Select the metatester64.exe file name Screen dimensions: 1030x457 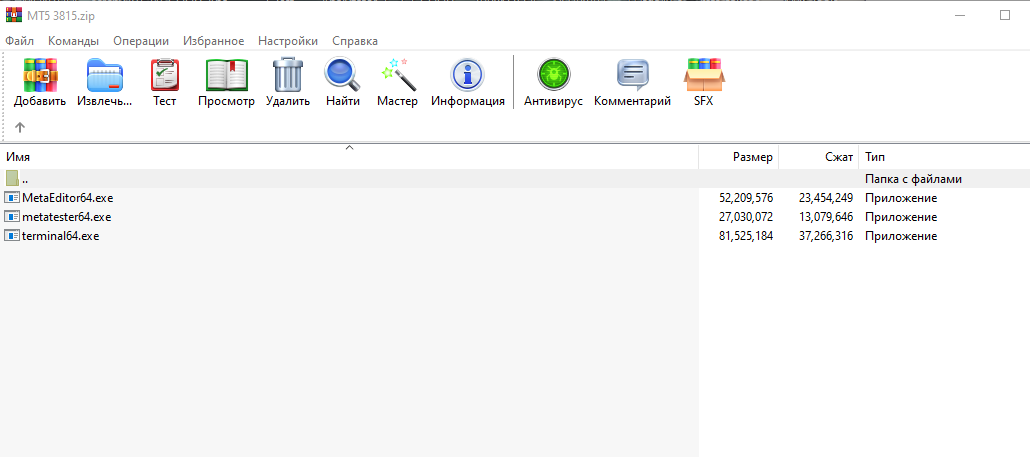click(x=66, y=217)
